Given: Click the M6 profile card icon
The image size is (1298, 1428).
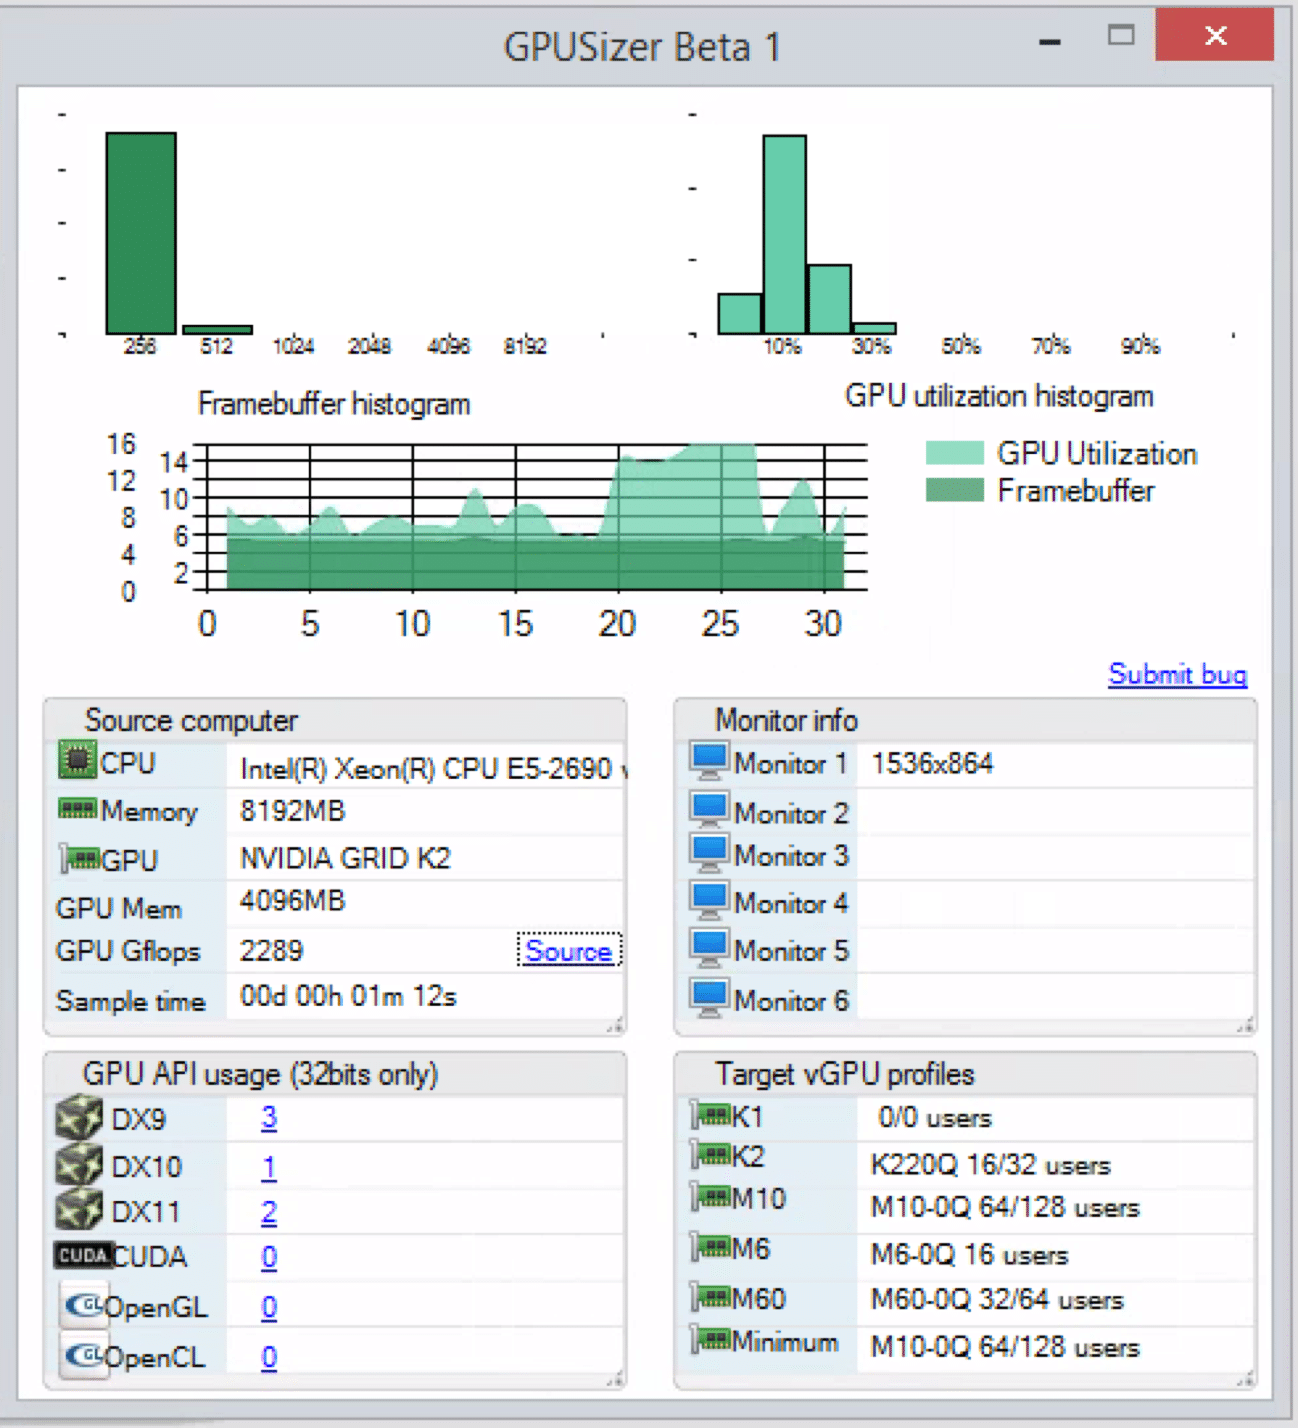Looking at the screenshot, I should 711,1247.
